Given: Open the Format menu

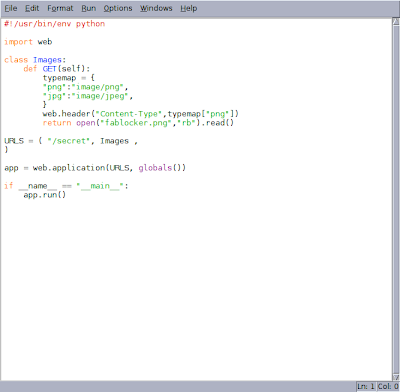Looking at the screenshot, I should (x=60, y=8).
